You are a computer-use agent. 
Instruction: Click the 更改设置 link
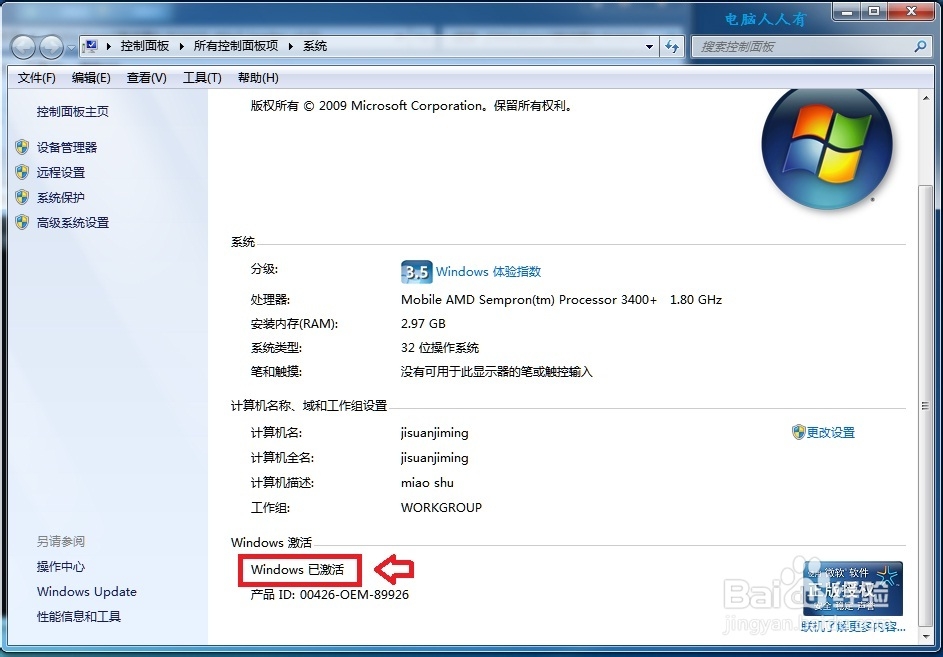(x=830, y=432)
